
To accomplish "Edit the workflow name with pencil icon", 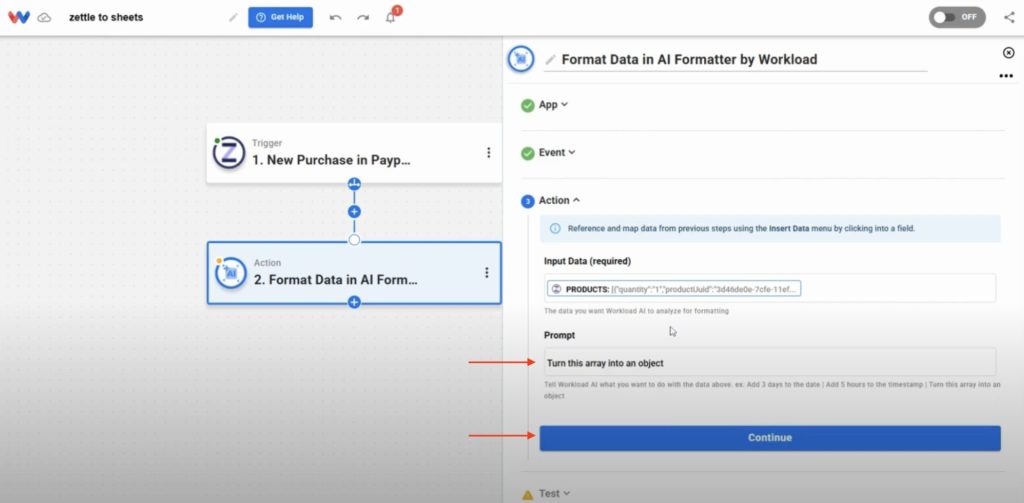I will click(233, 18).
